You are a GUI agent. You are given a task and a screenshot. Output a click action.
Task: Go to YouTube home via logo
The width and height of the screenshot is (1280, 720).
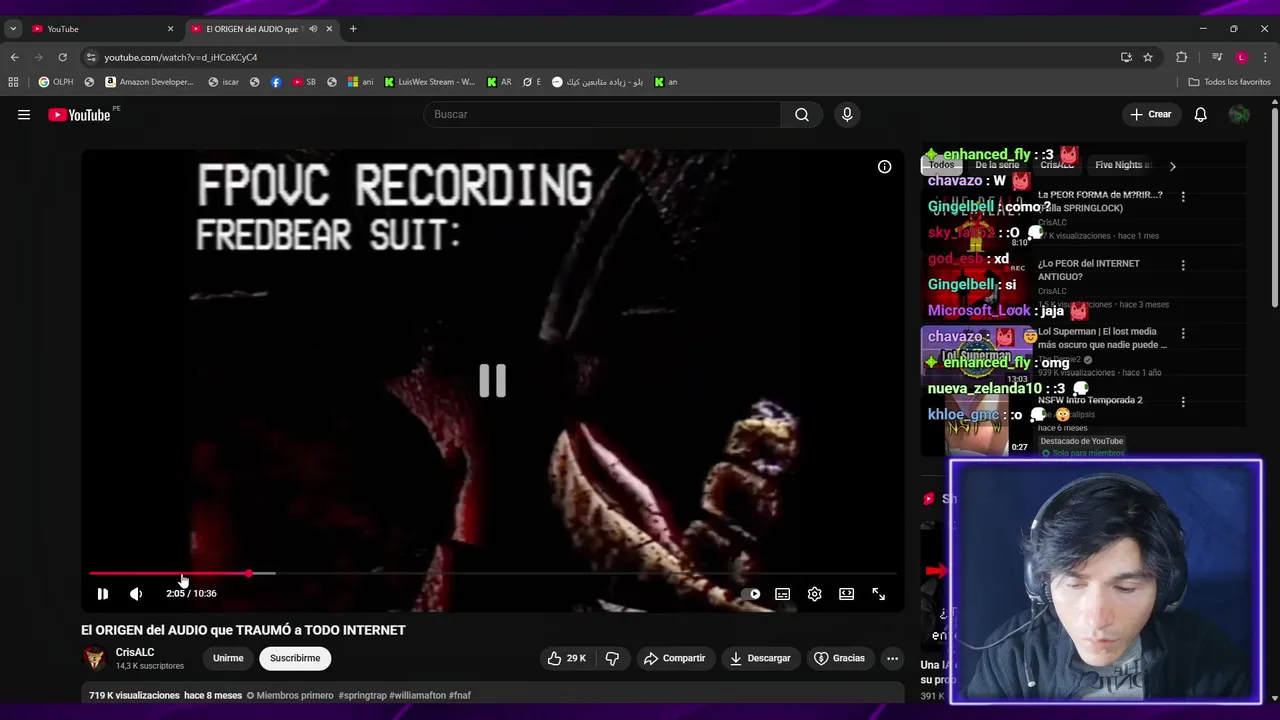pos(79,115)
